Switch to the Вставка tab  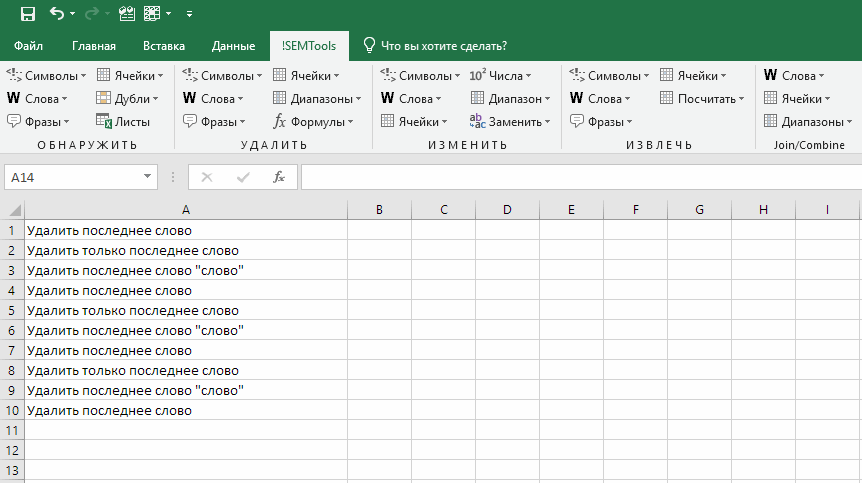(x=164, y=46)
